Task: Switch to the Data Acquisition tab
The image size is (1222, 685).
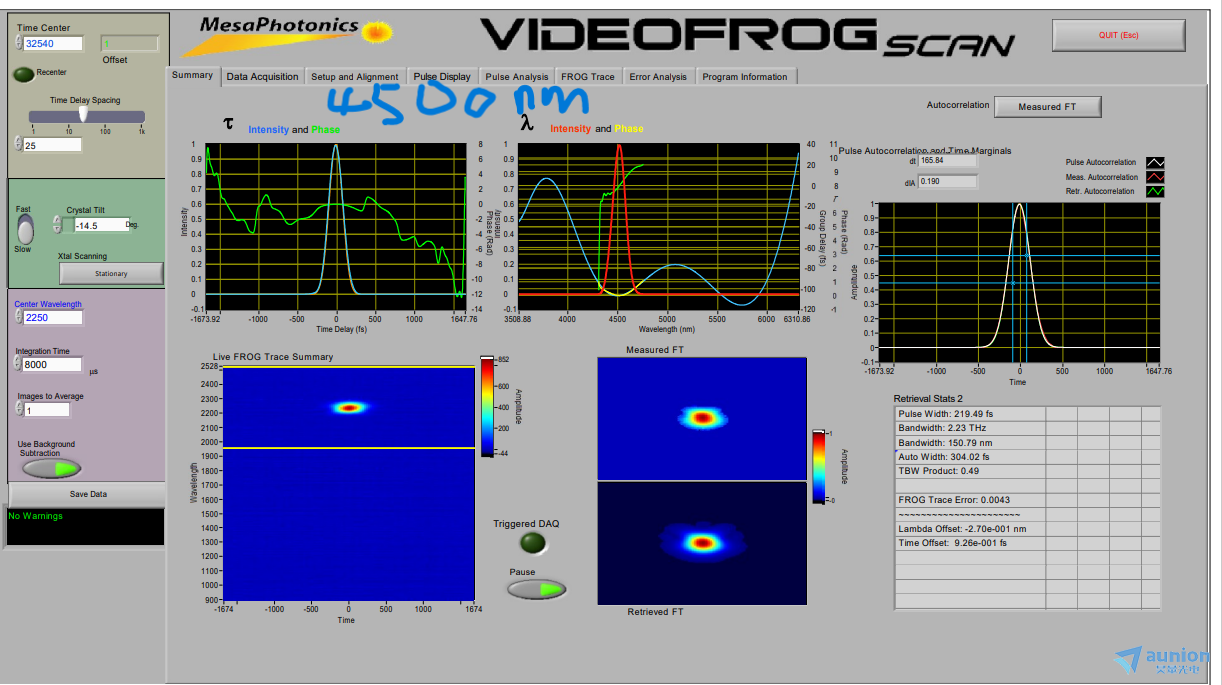Action: (262, 76)
